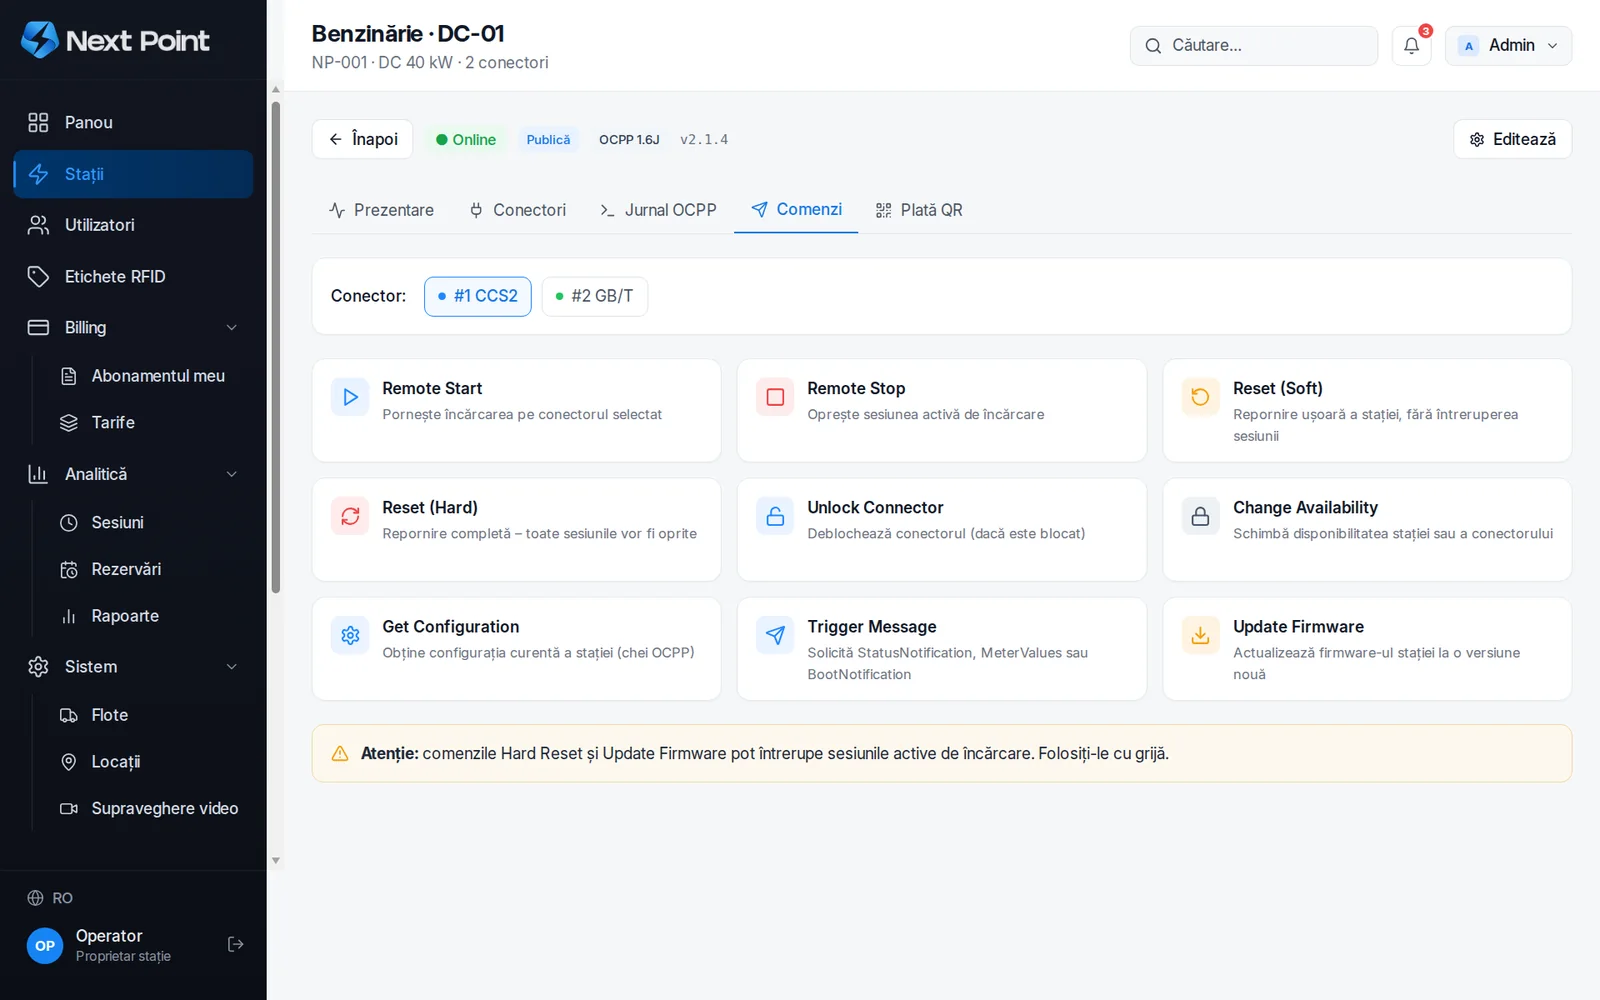
Task: Open Panou dashboard in the sidebar
Action: tap(133, 122)
